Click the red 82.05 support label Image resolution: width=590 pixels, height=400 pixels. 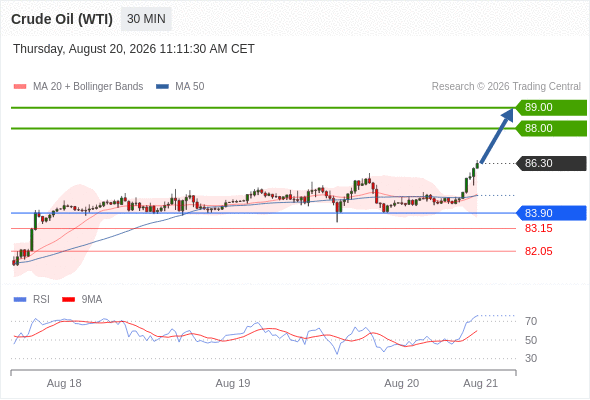(538, 251)
